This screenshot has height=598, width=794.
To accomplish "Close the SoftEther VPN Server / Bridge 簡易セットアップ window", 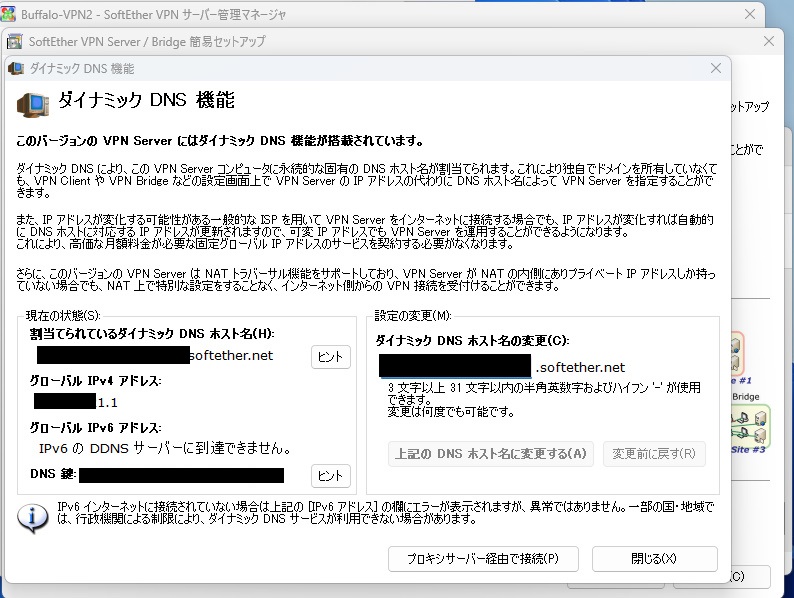I will tap(769, 41).
